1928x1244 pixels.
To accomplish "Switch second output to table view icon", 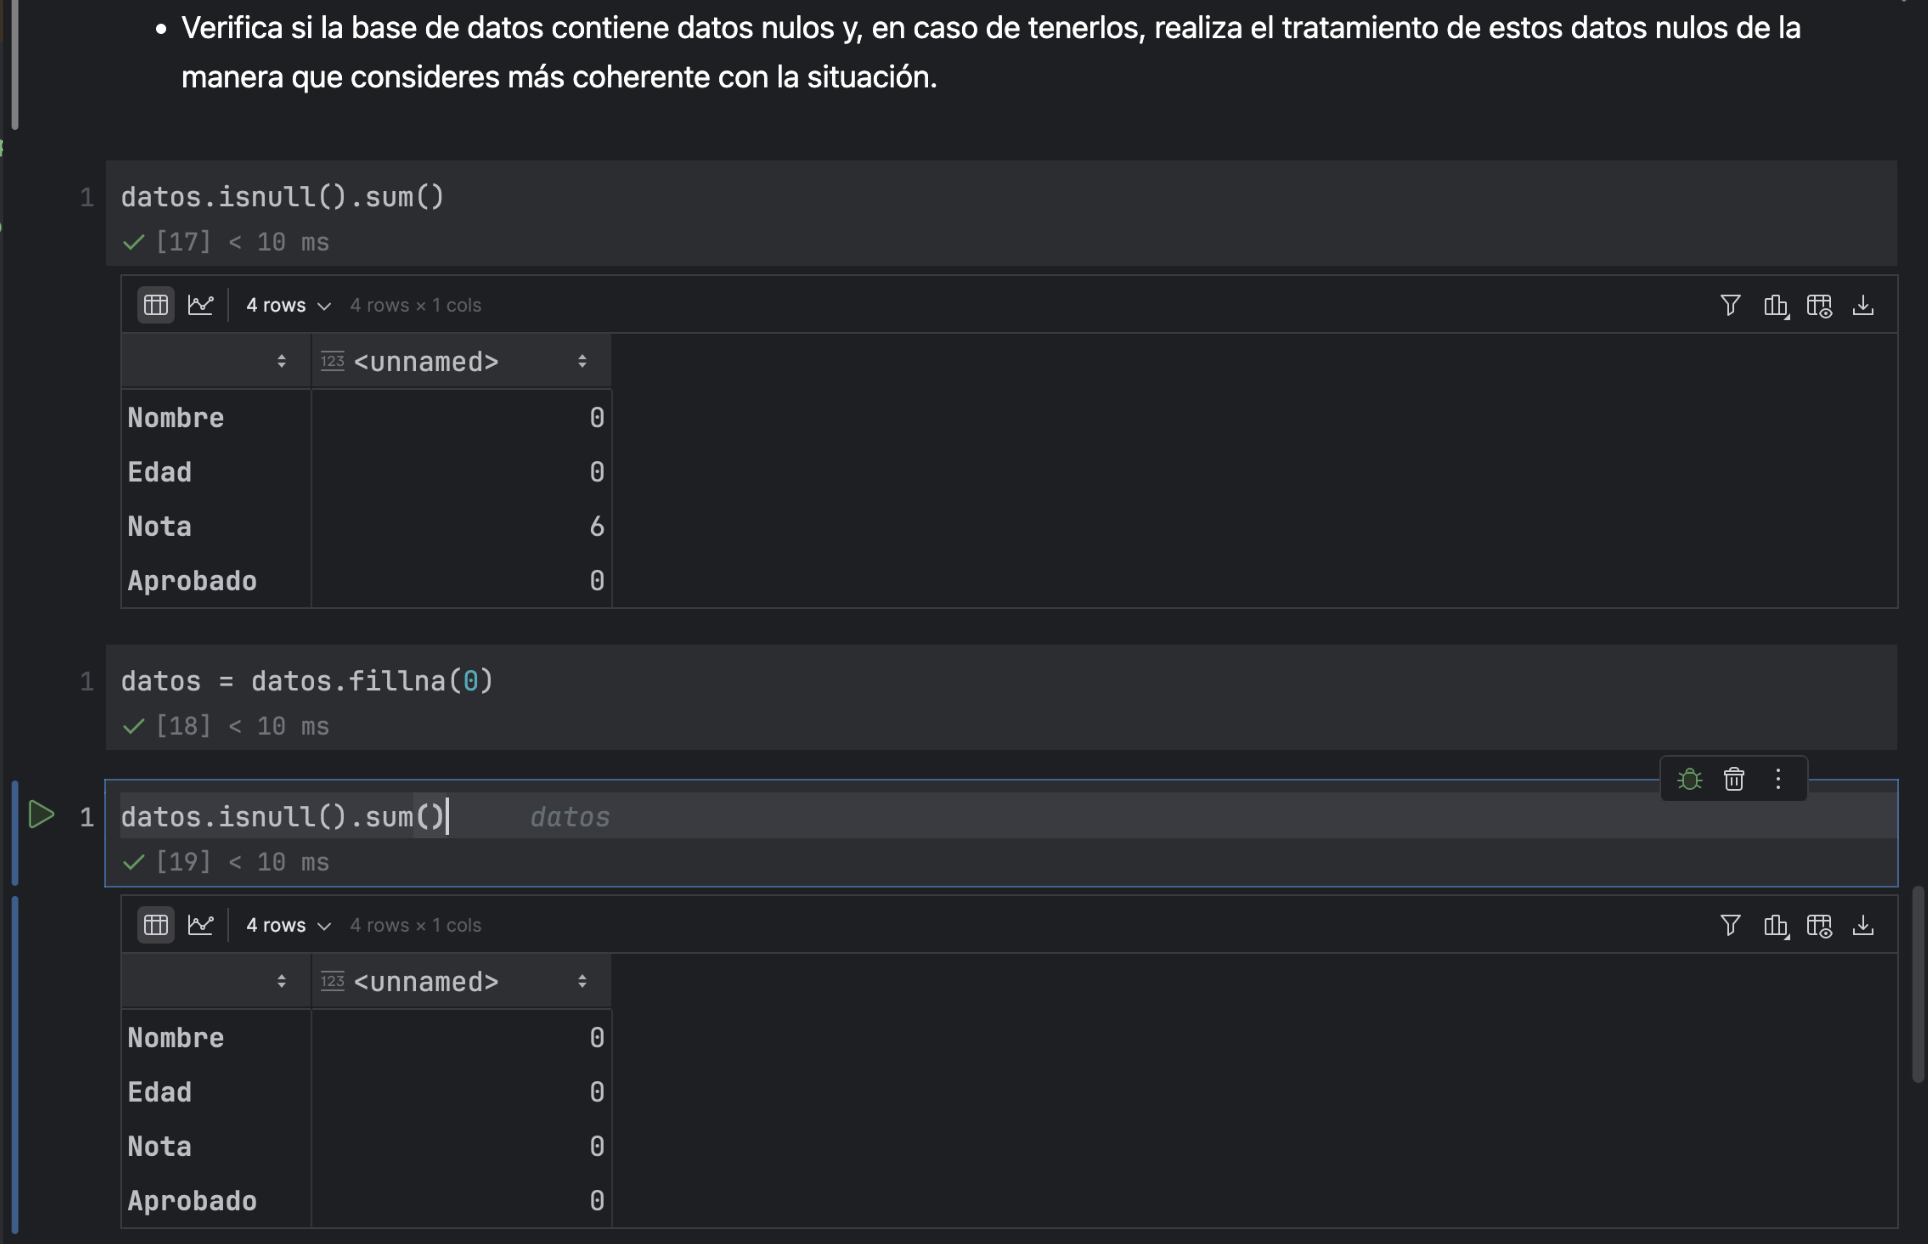I will (x=156, y=925).
